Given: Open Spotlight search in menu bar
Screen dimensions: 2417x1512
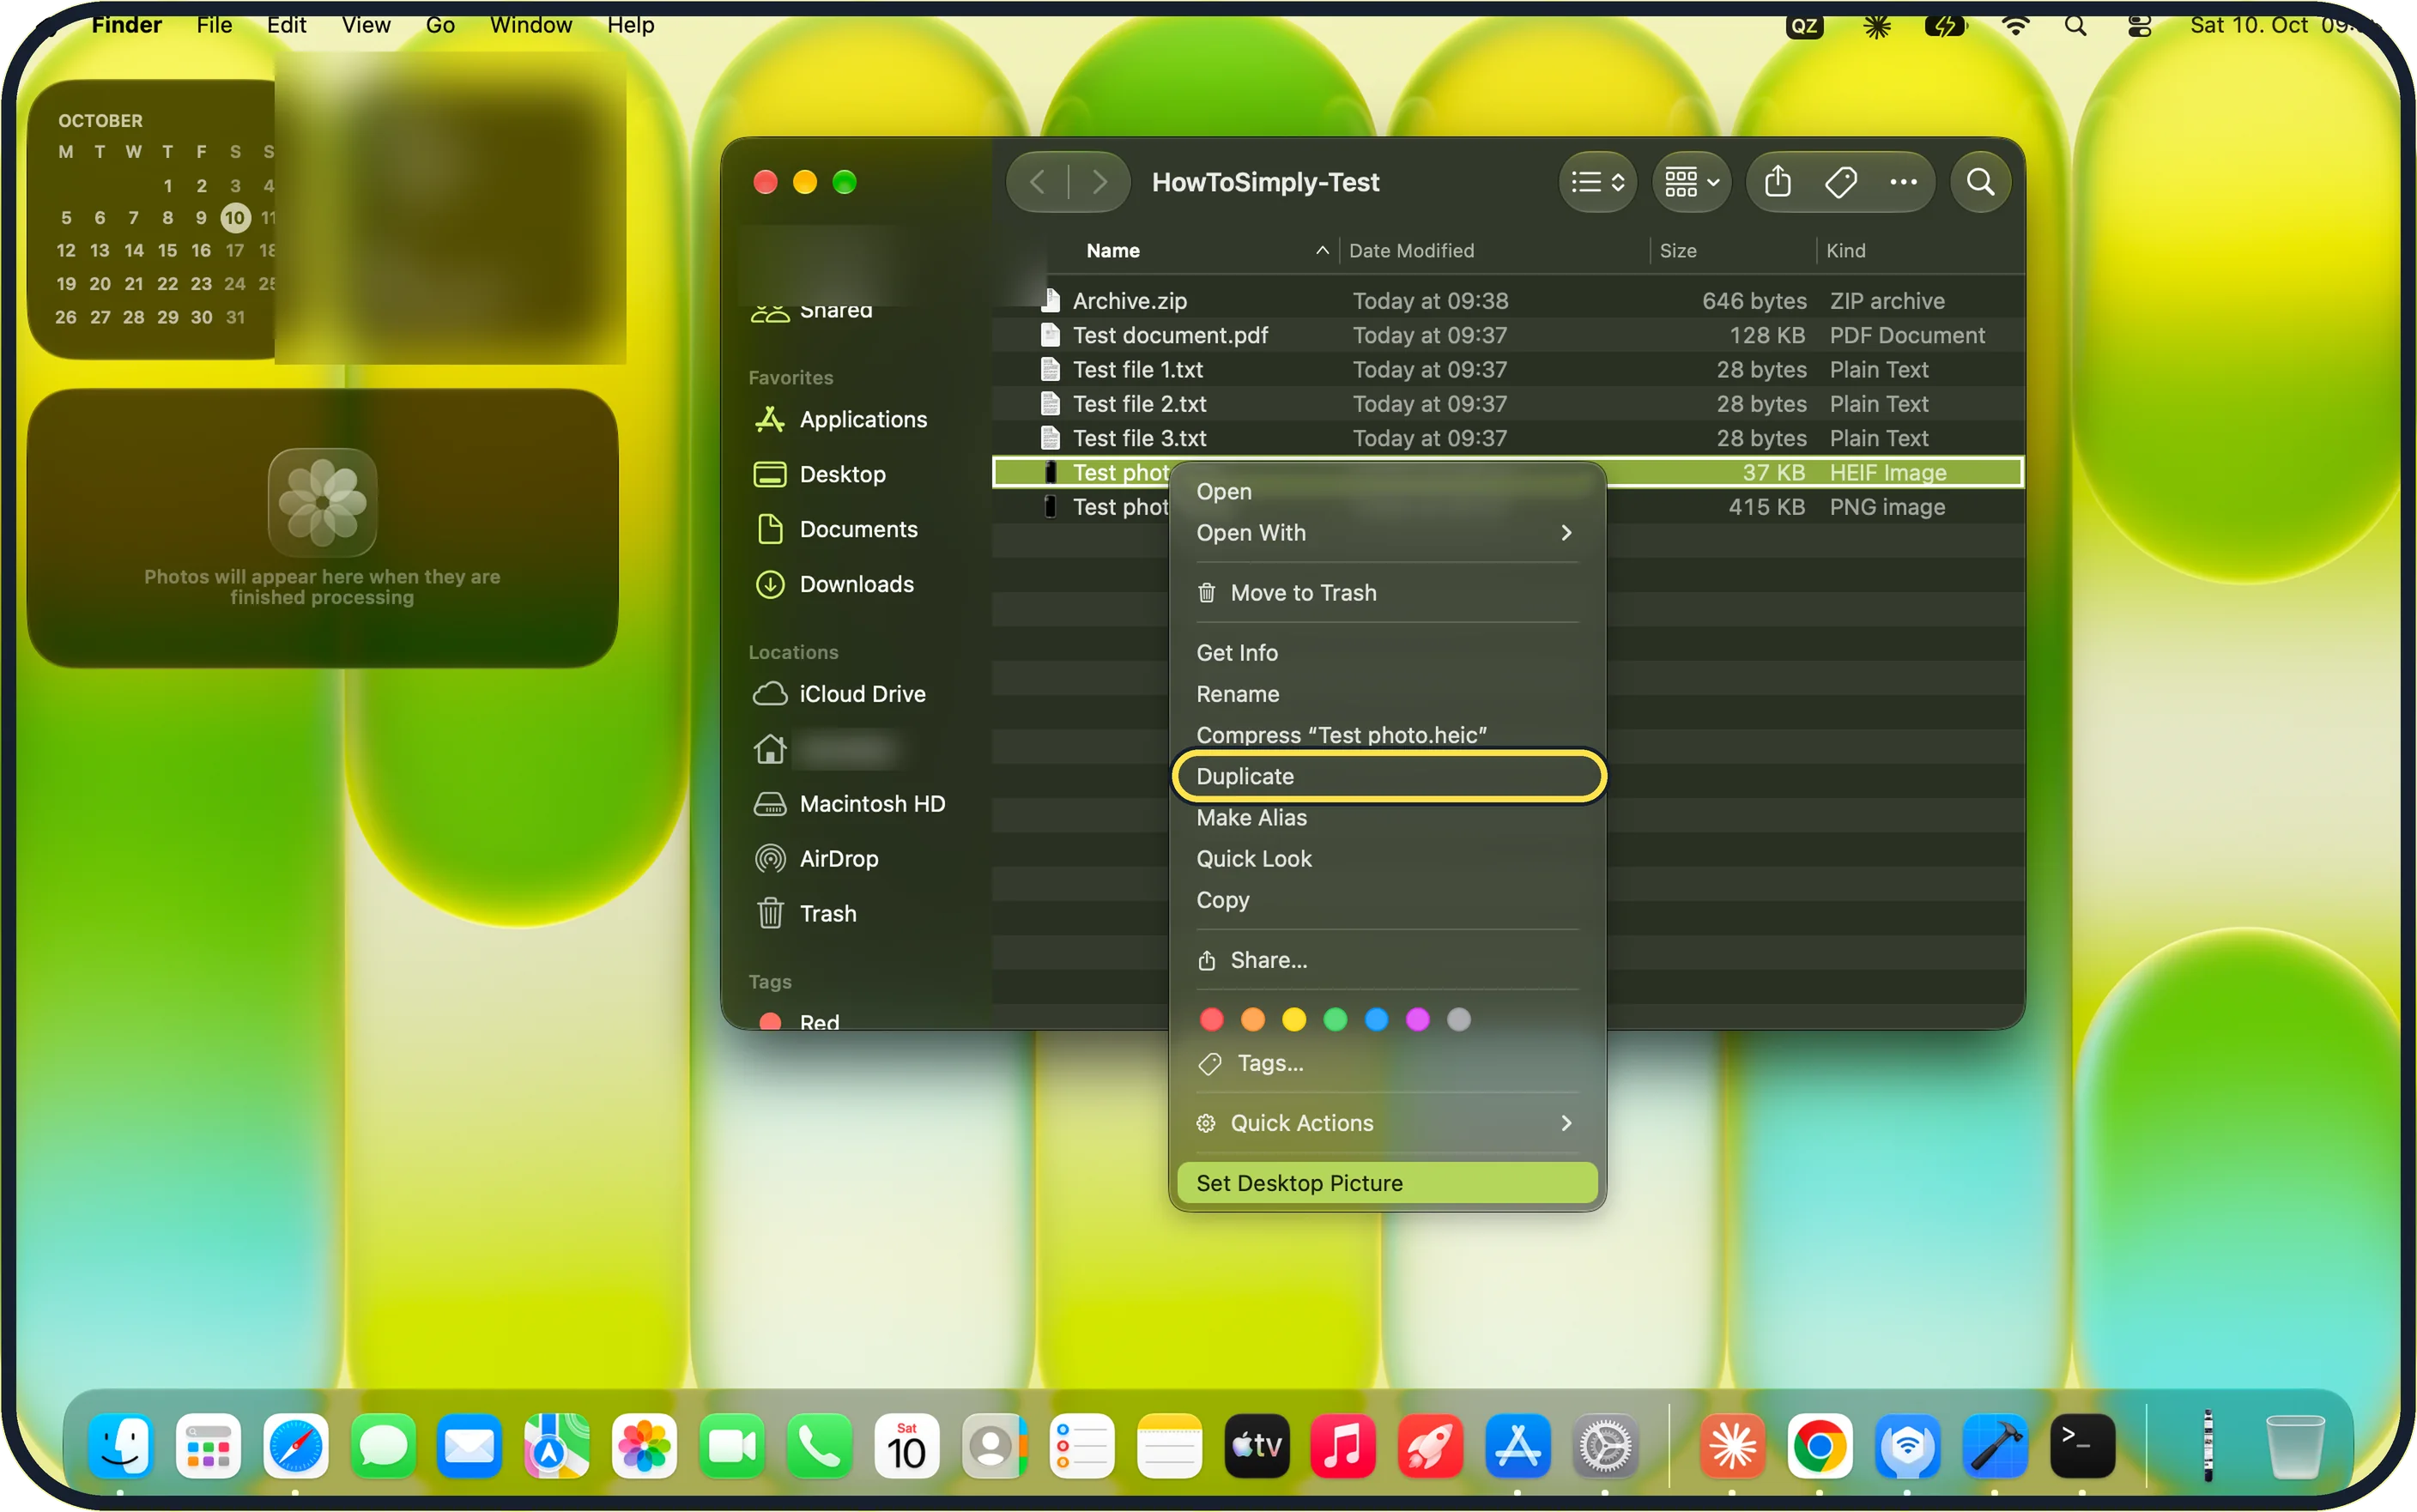Looking at the screenshot, I should (x=2075, y=25).
